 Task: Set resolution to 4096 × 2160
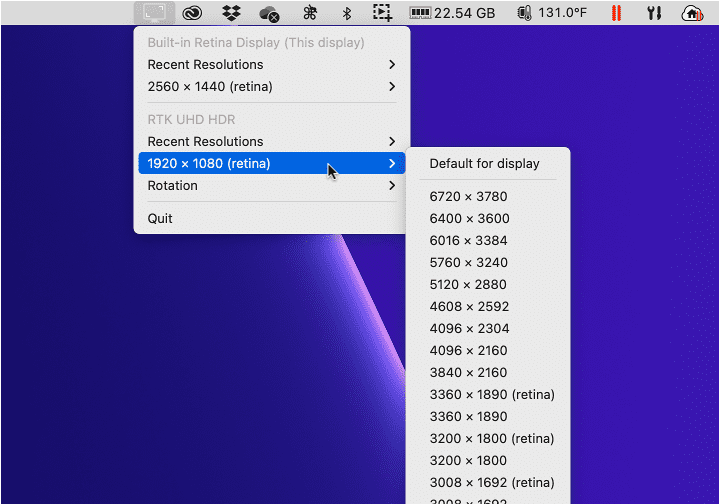(x=488, y=351)
